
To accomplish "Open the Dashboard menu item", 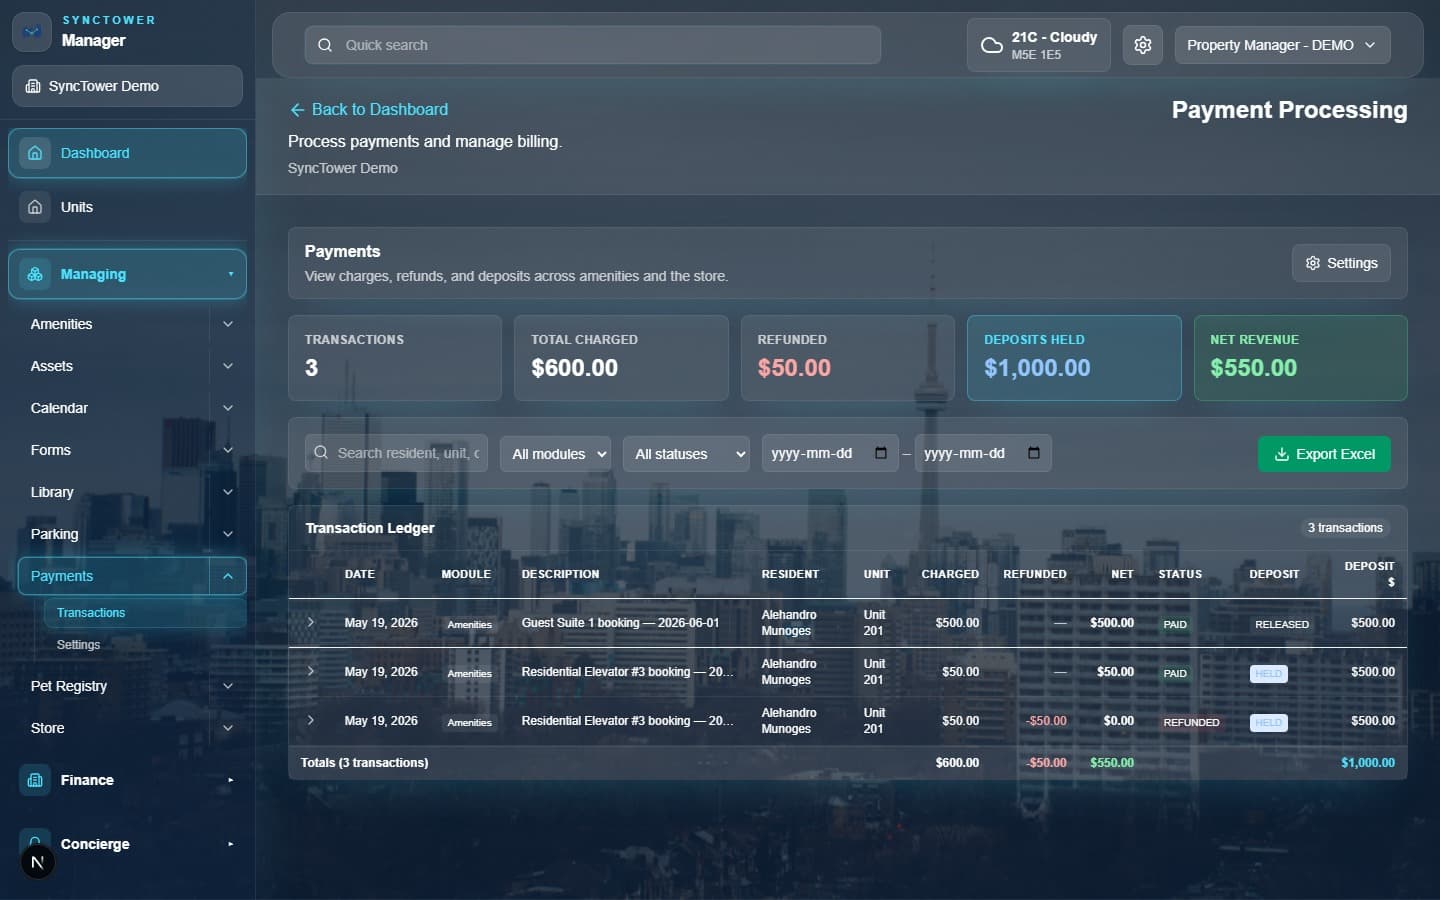I will (128, 153).
